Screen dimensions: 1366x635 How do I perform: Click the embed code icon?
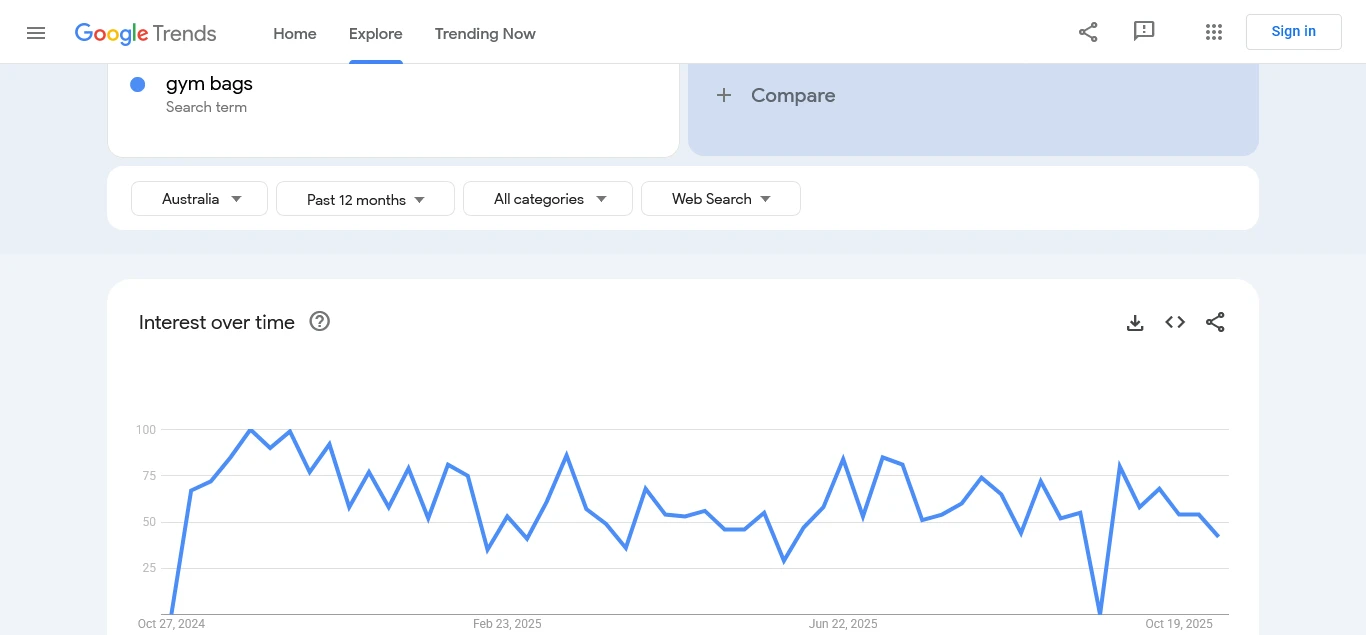tap(1175, 322)
